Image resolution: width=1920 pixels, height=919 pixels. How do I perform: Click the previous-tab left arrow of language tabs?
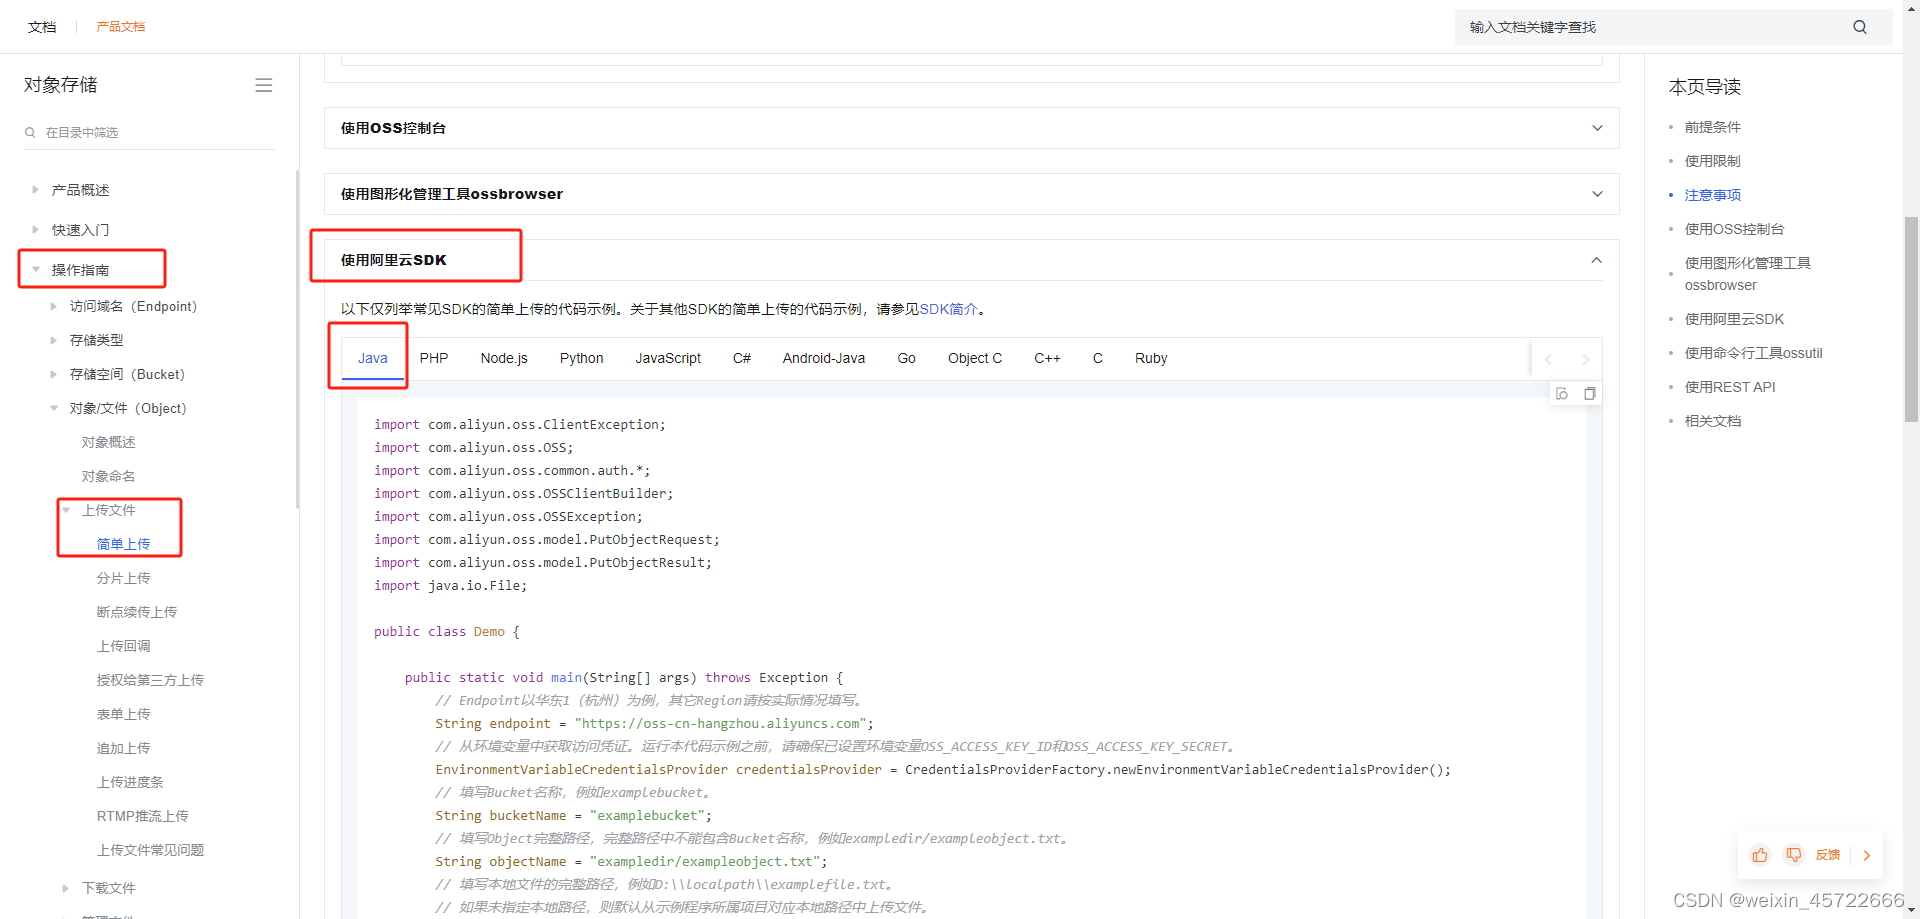[x=1549, y=359]
